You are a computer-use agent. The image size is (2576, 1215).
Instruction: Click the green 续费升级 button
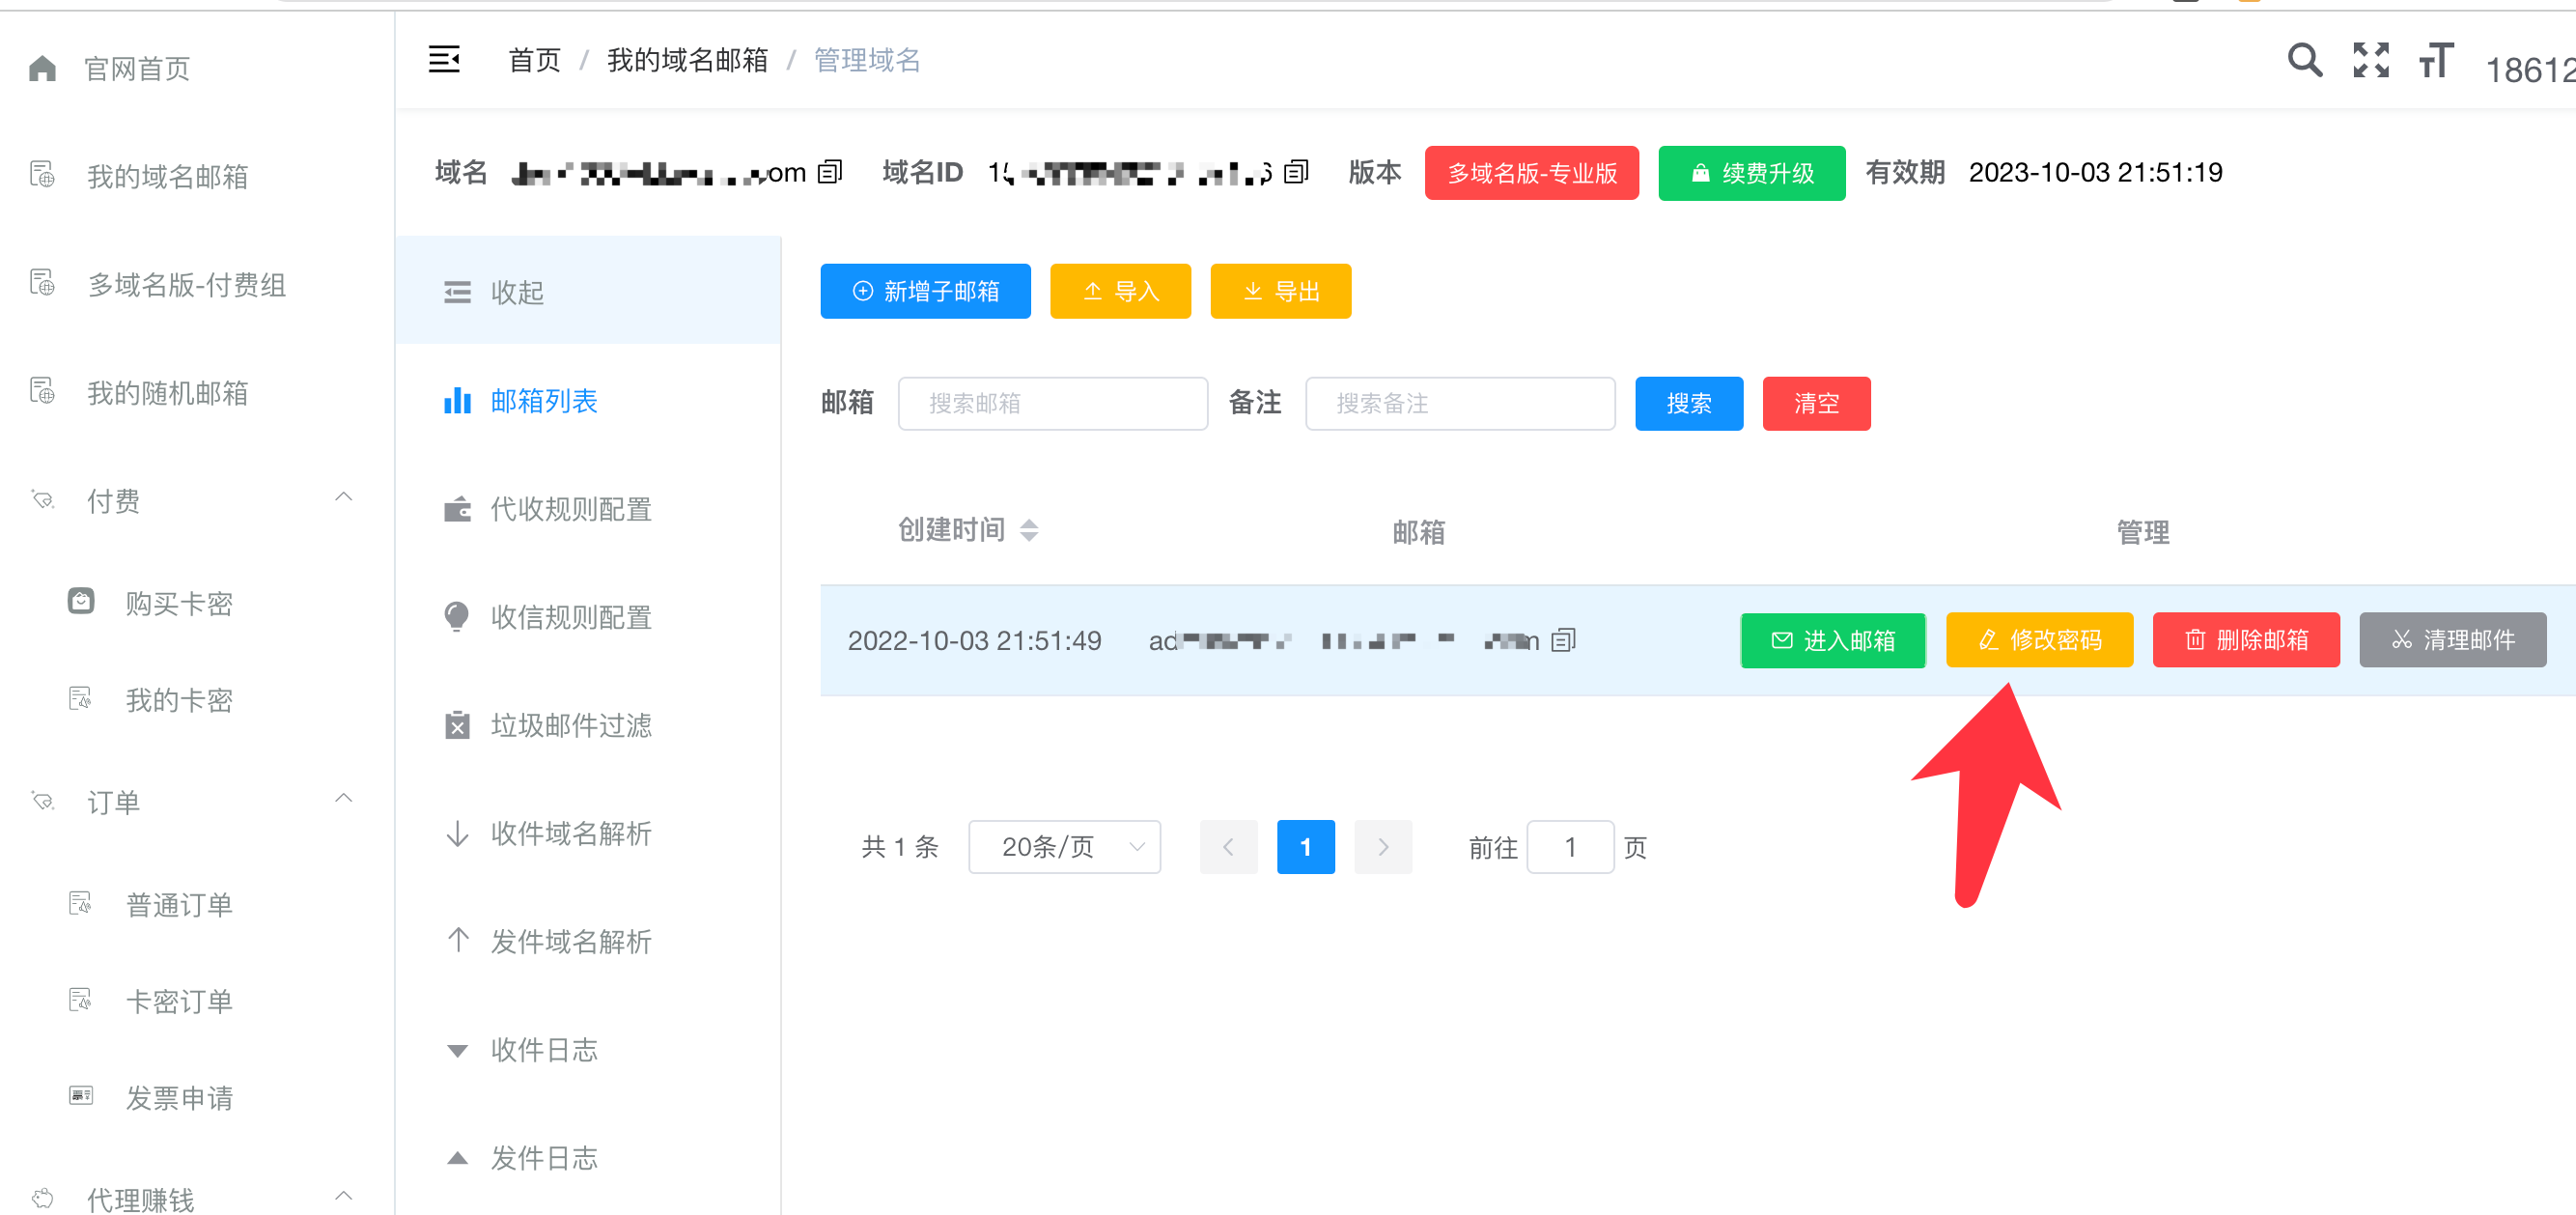[1751, 173]
